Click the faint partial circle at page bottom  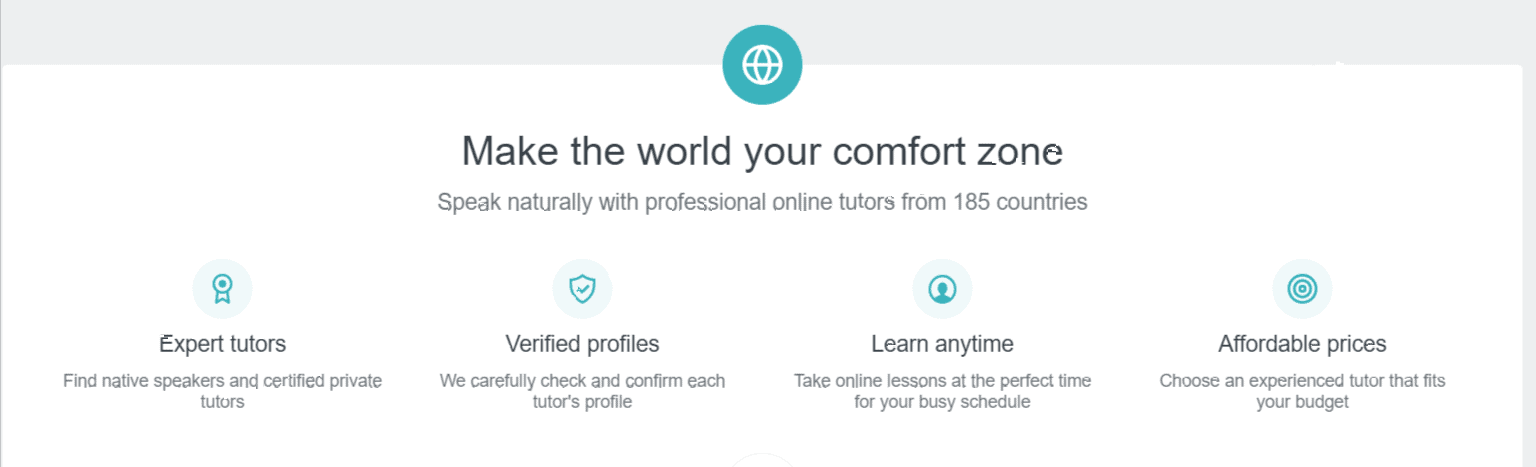click(x=762, y=461)
